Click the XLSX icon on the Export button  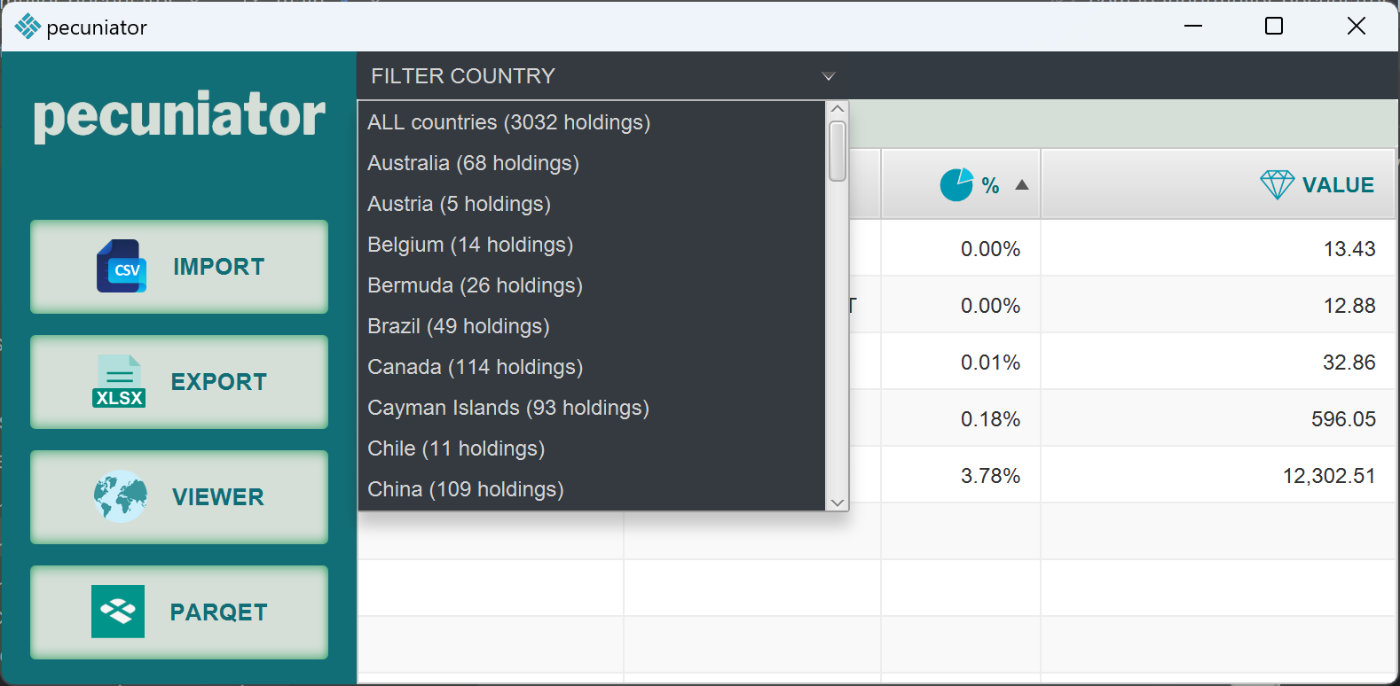[x=120, y=381]
